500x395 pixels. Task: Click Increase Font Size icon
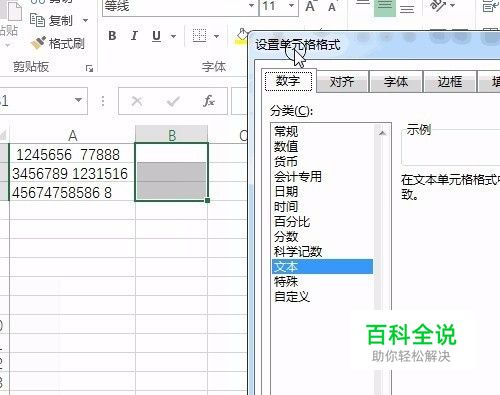pyautogui.click(x=311, y=6)
